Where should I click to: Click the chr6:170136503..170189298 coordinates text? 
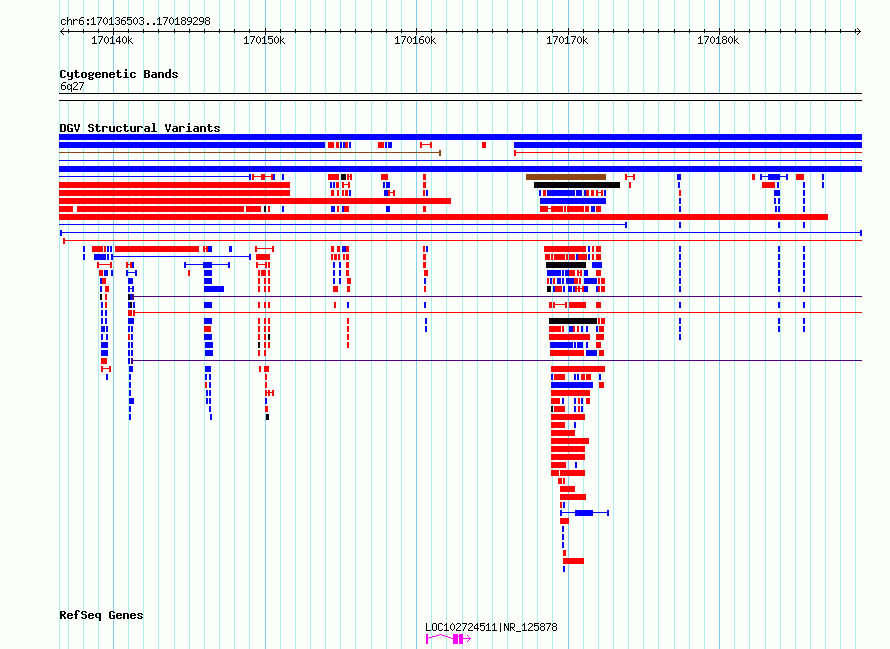(x=135, y=21)
